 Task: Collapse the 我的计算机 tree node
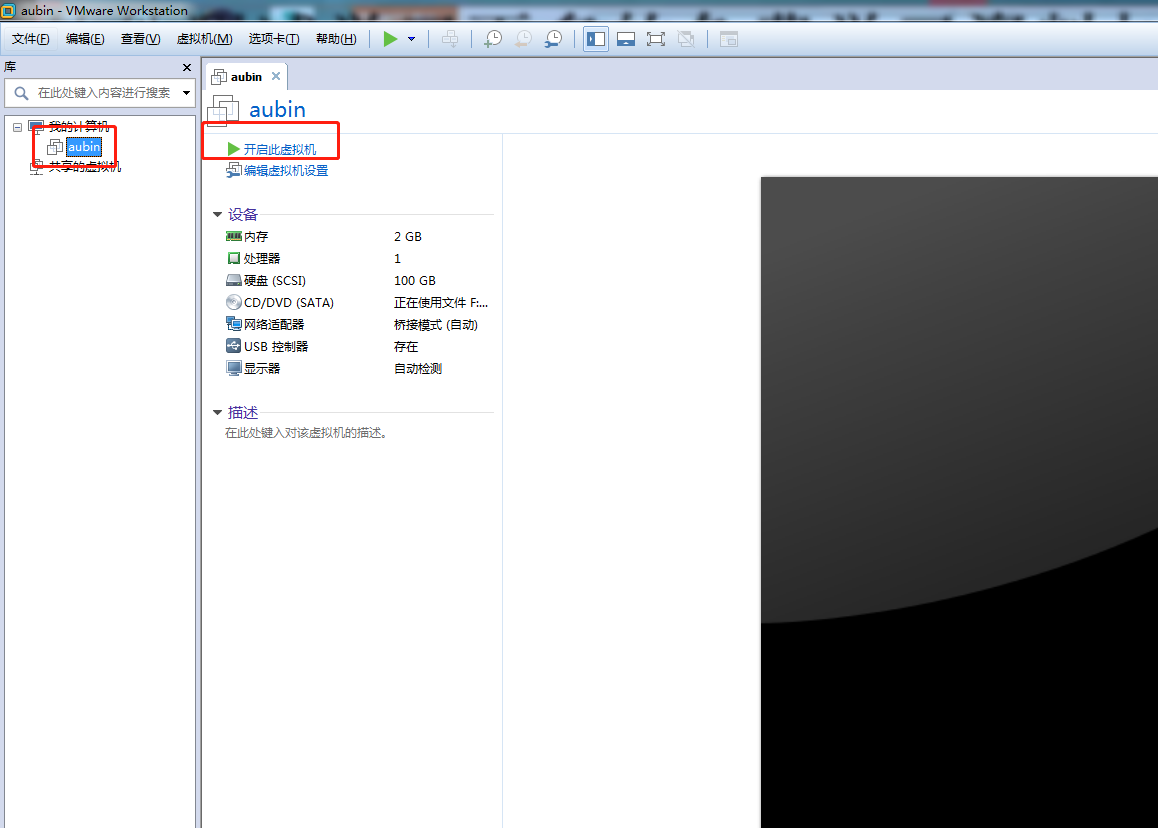coord(17,127)
